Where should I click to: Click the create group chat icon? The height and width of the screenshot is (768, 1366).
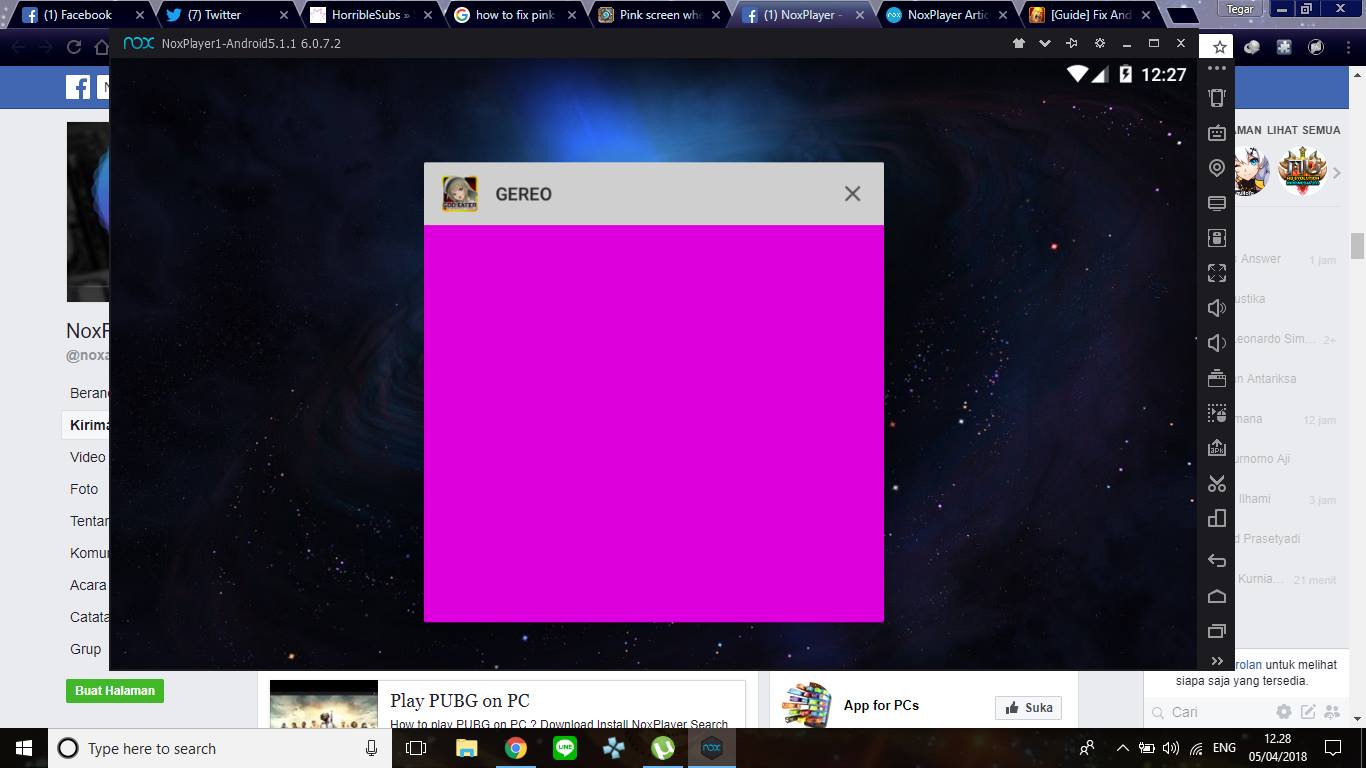pos(1332,712)
